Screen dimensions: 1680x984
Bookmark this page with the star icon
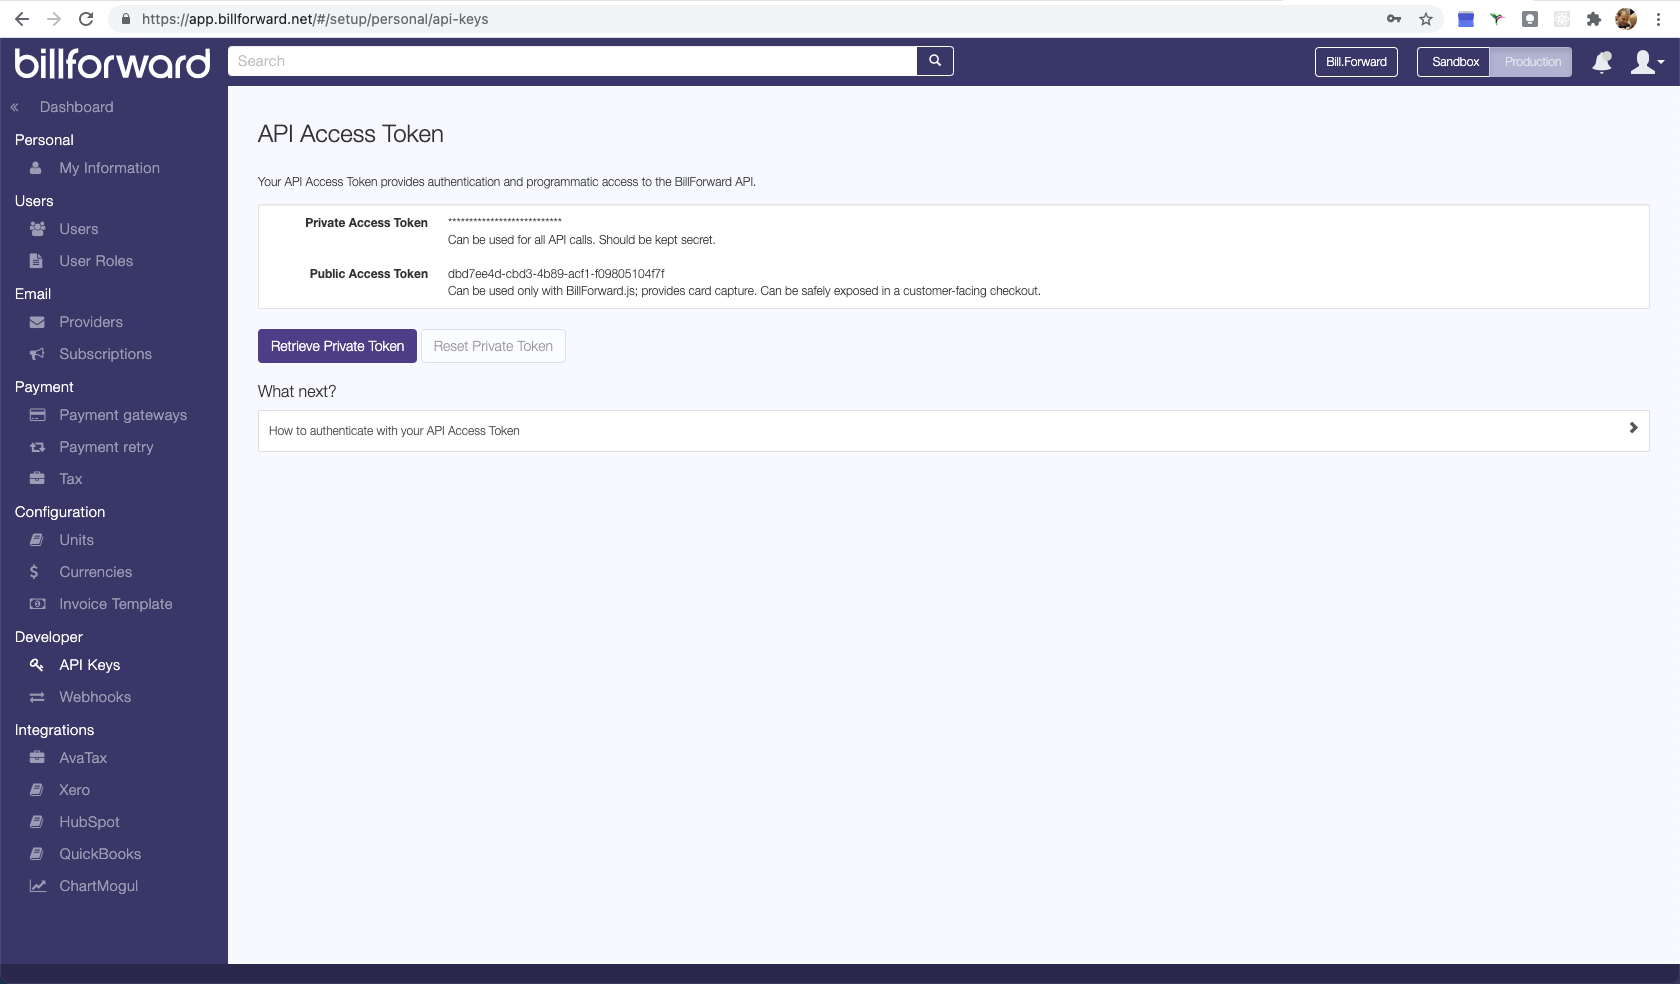coord(1426,19)
